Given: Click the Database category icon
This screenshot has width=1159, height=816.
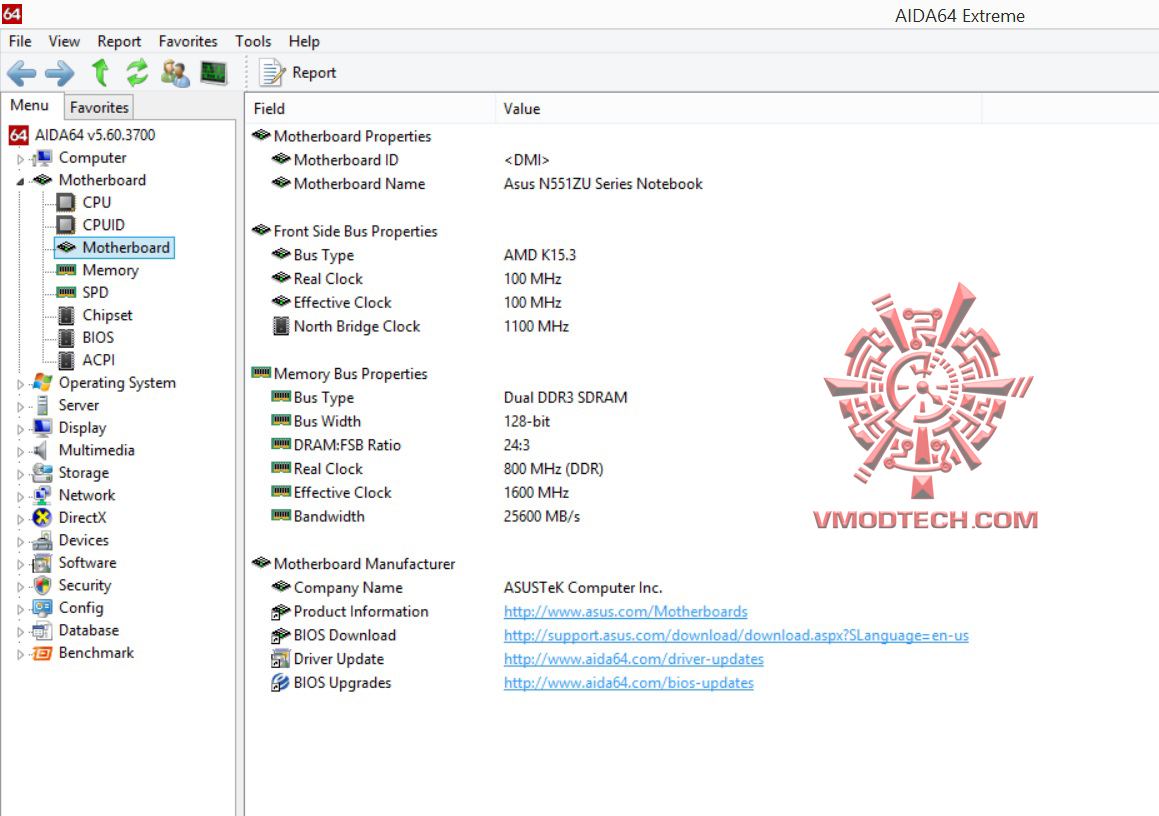Looking at the screenshot, I should 43,630.
